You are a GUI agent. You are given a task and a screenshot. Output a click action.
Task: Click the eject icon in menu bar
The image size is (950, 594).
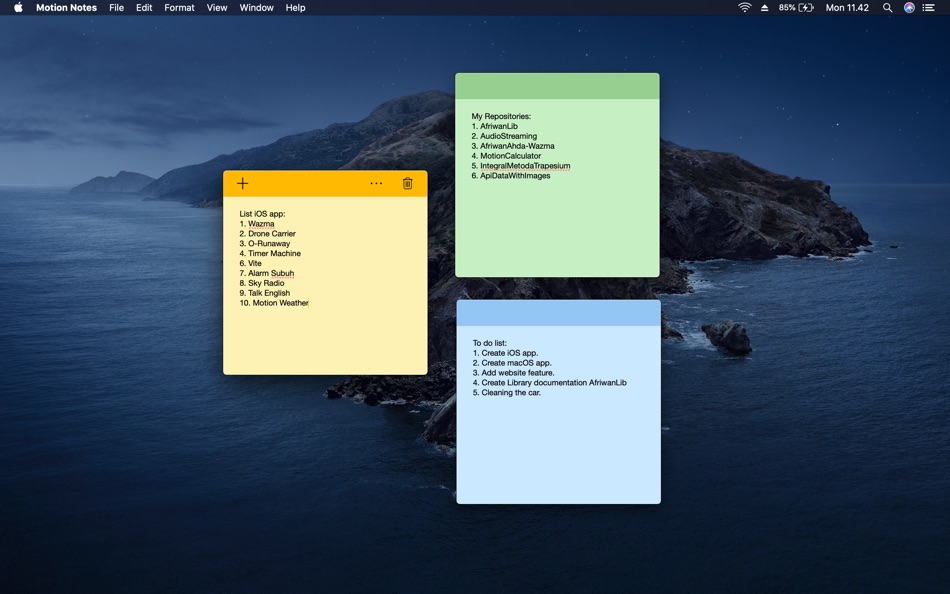765,8
